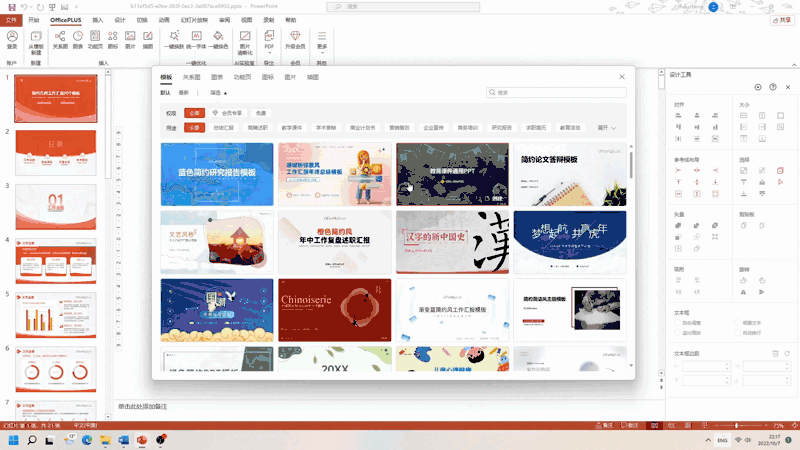Image resolution: width=800 pixels, height=450 pixels.
Task: Toggle the 筛选 filter dropdown arrow
Action: (225, 93)
